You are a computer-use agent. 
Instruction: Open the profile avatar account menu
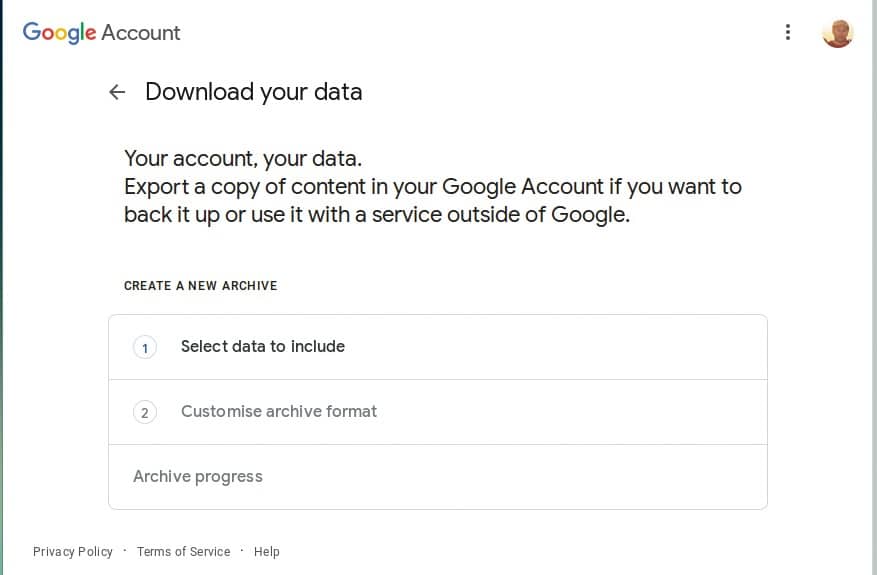click(837, 33)
